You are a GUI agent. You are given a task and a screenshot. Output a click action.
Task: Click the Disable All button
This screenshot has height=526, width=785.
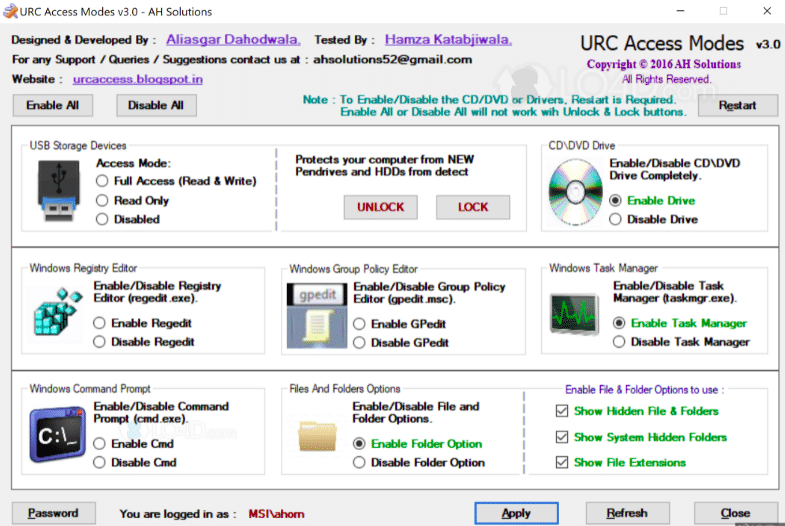[156, 105]
